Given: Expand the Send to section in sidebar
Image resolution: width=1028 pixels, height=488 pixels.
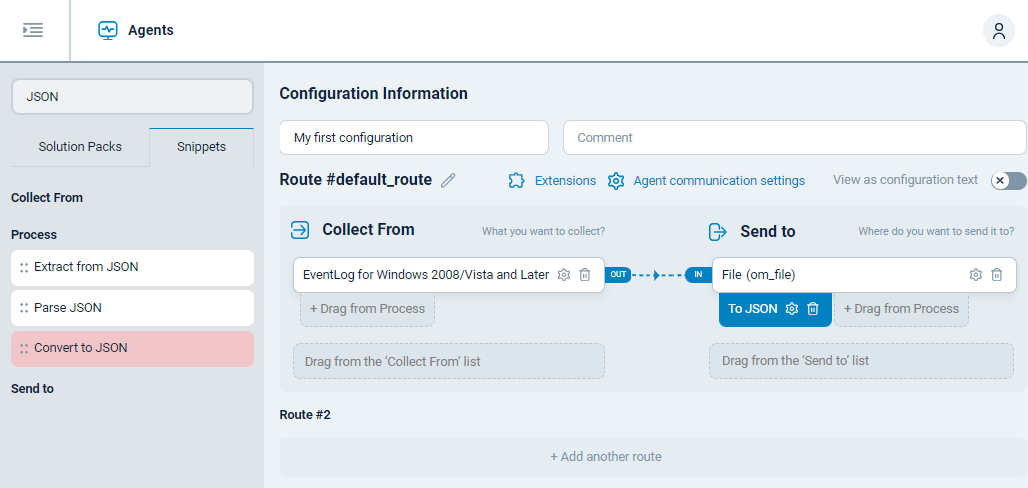Looking at the screenshot, I should click(x=32, y=389).
